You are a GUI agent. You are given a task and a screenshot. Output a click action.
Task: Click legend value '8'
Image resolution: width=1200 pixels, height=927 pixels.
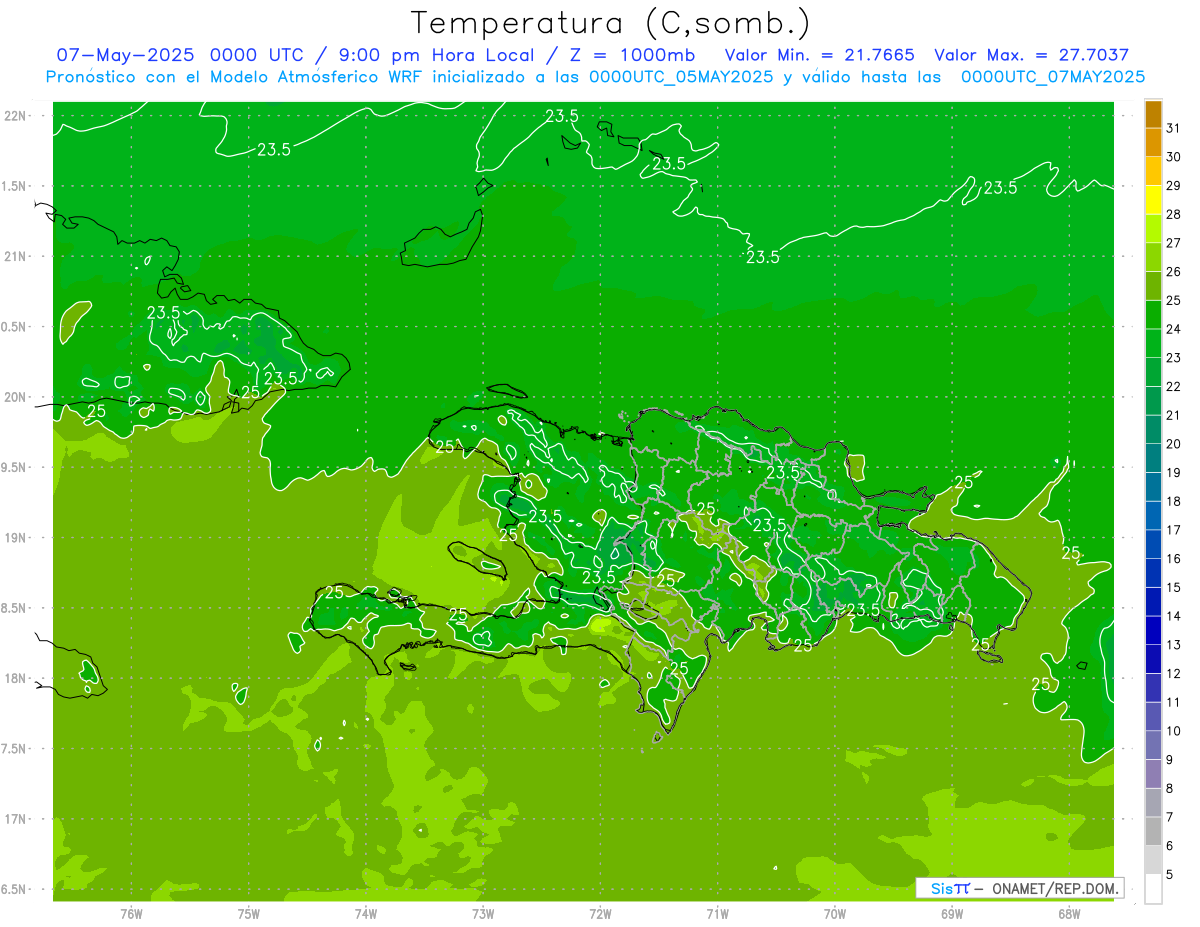pyautogui.click(x=1170, y=789)
